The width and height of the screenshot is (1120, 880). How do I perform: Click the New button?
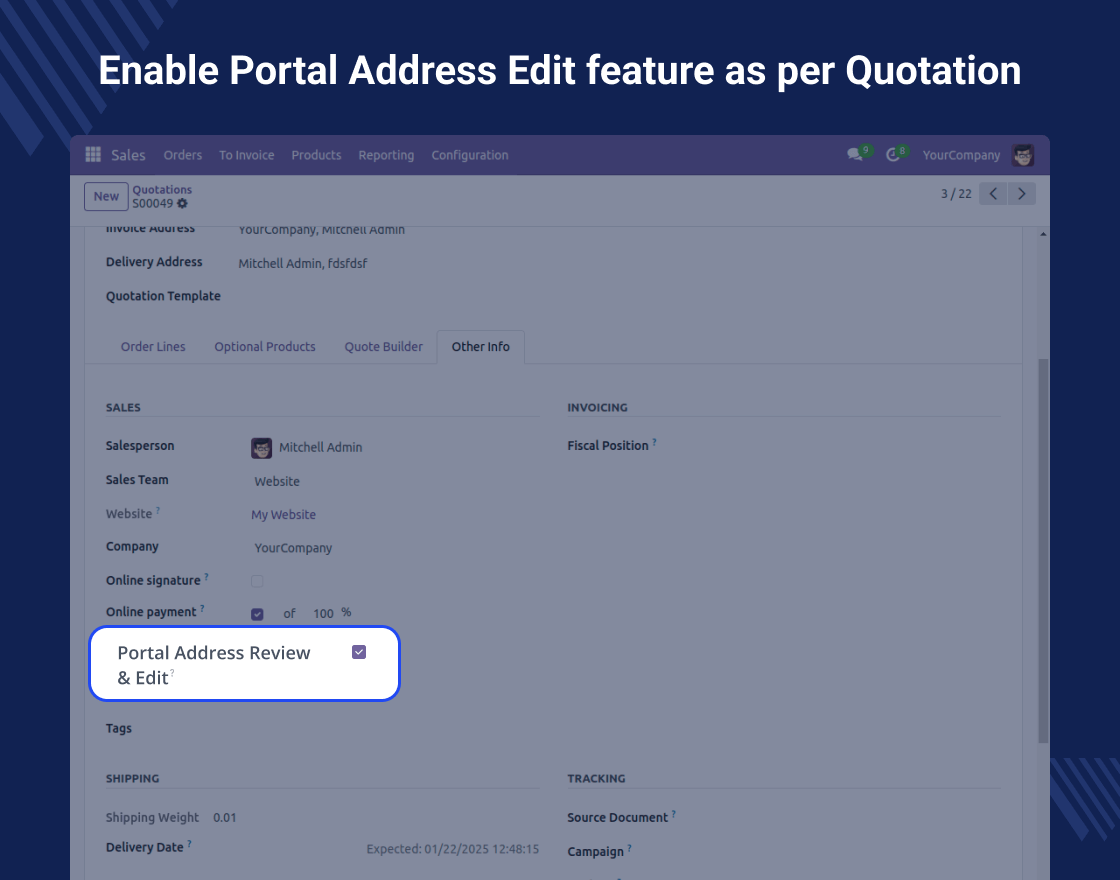tap(106, 196)
